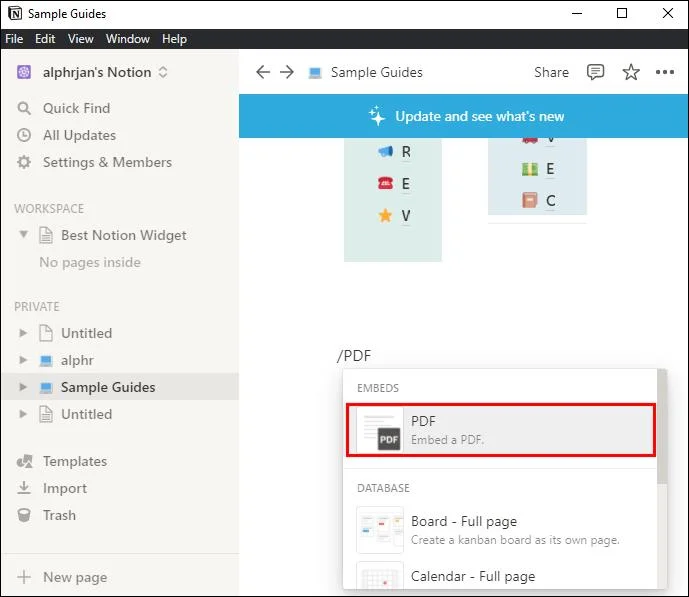
Task: Open the three-dot page options menu
Action: point(664,72)
